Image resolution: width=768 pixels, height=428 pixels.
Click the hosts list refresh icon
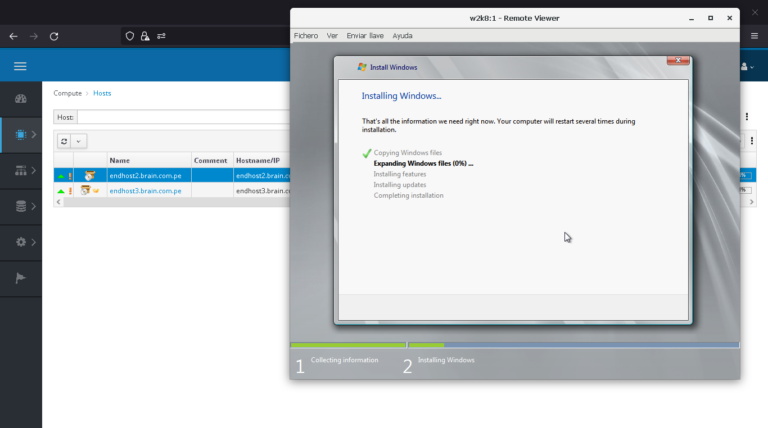[64, 142]
